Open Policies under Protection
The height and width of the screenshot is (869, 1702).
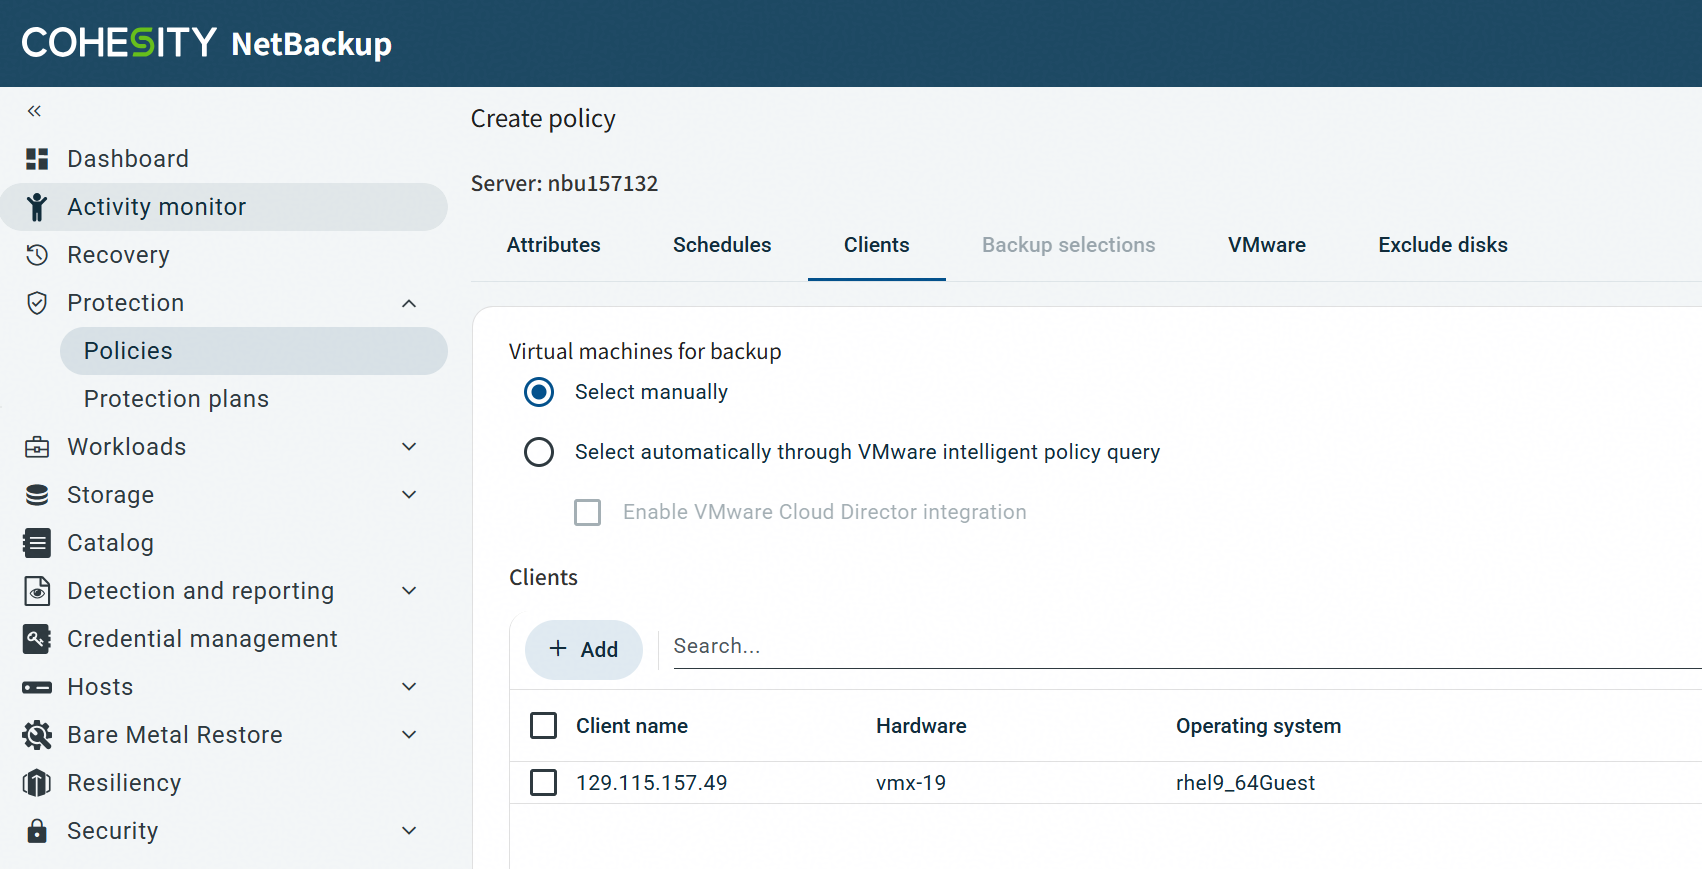tap(254, 351)
